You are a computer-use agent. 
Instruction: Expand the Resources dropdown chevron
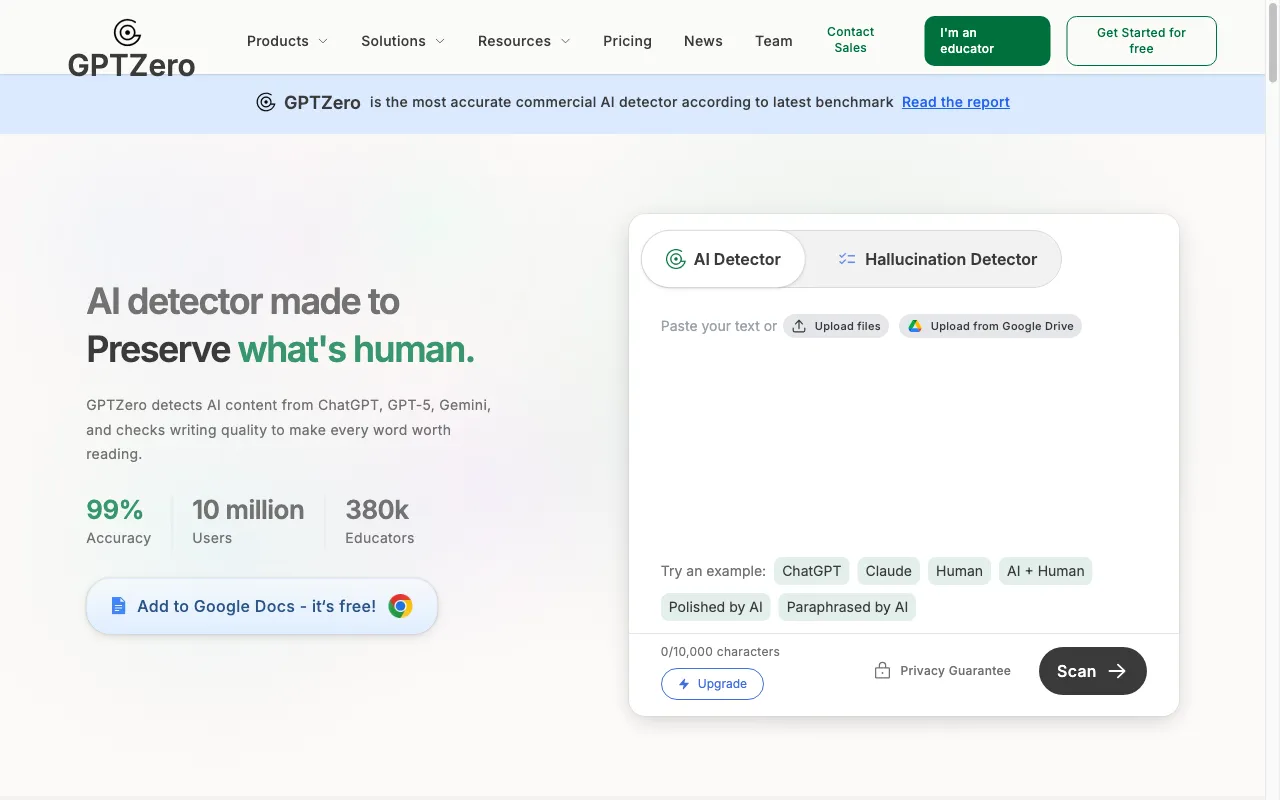point(565,41)
